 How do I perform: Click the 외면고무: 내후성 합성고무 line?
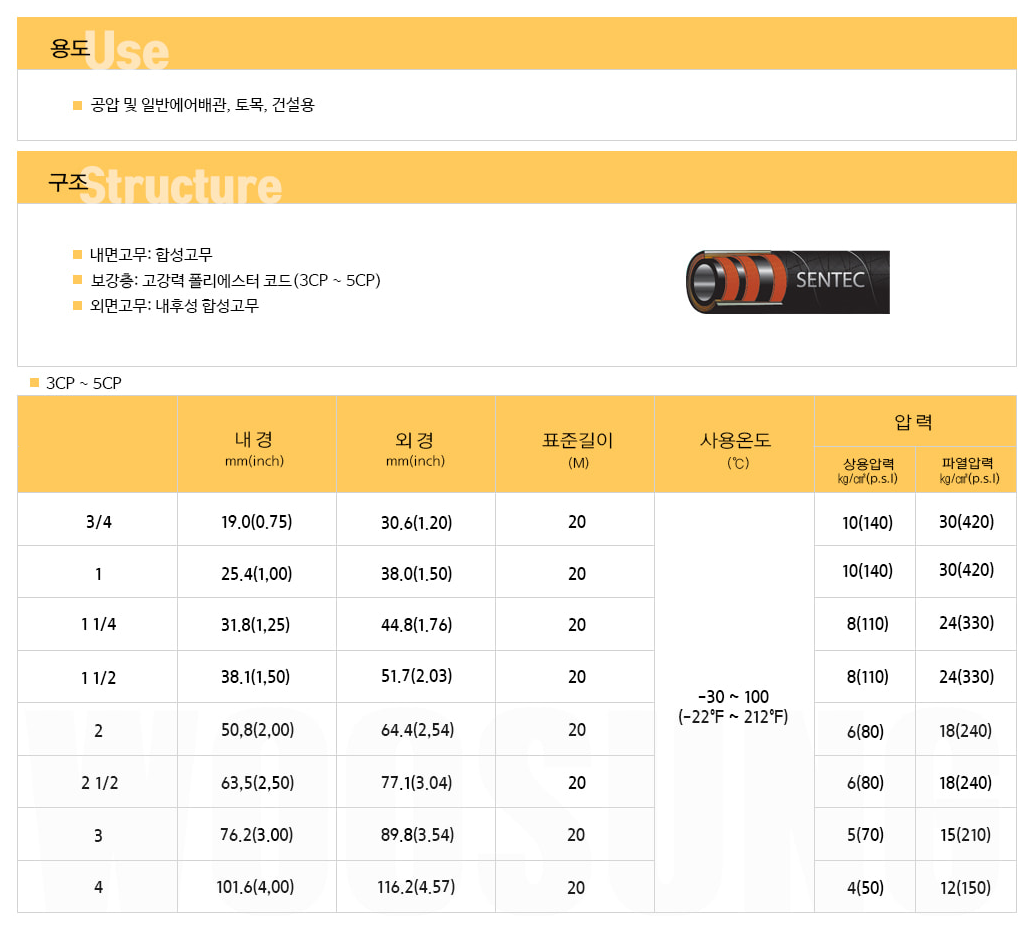174,305
